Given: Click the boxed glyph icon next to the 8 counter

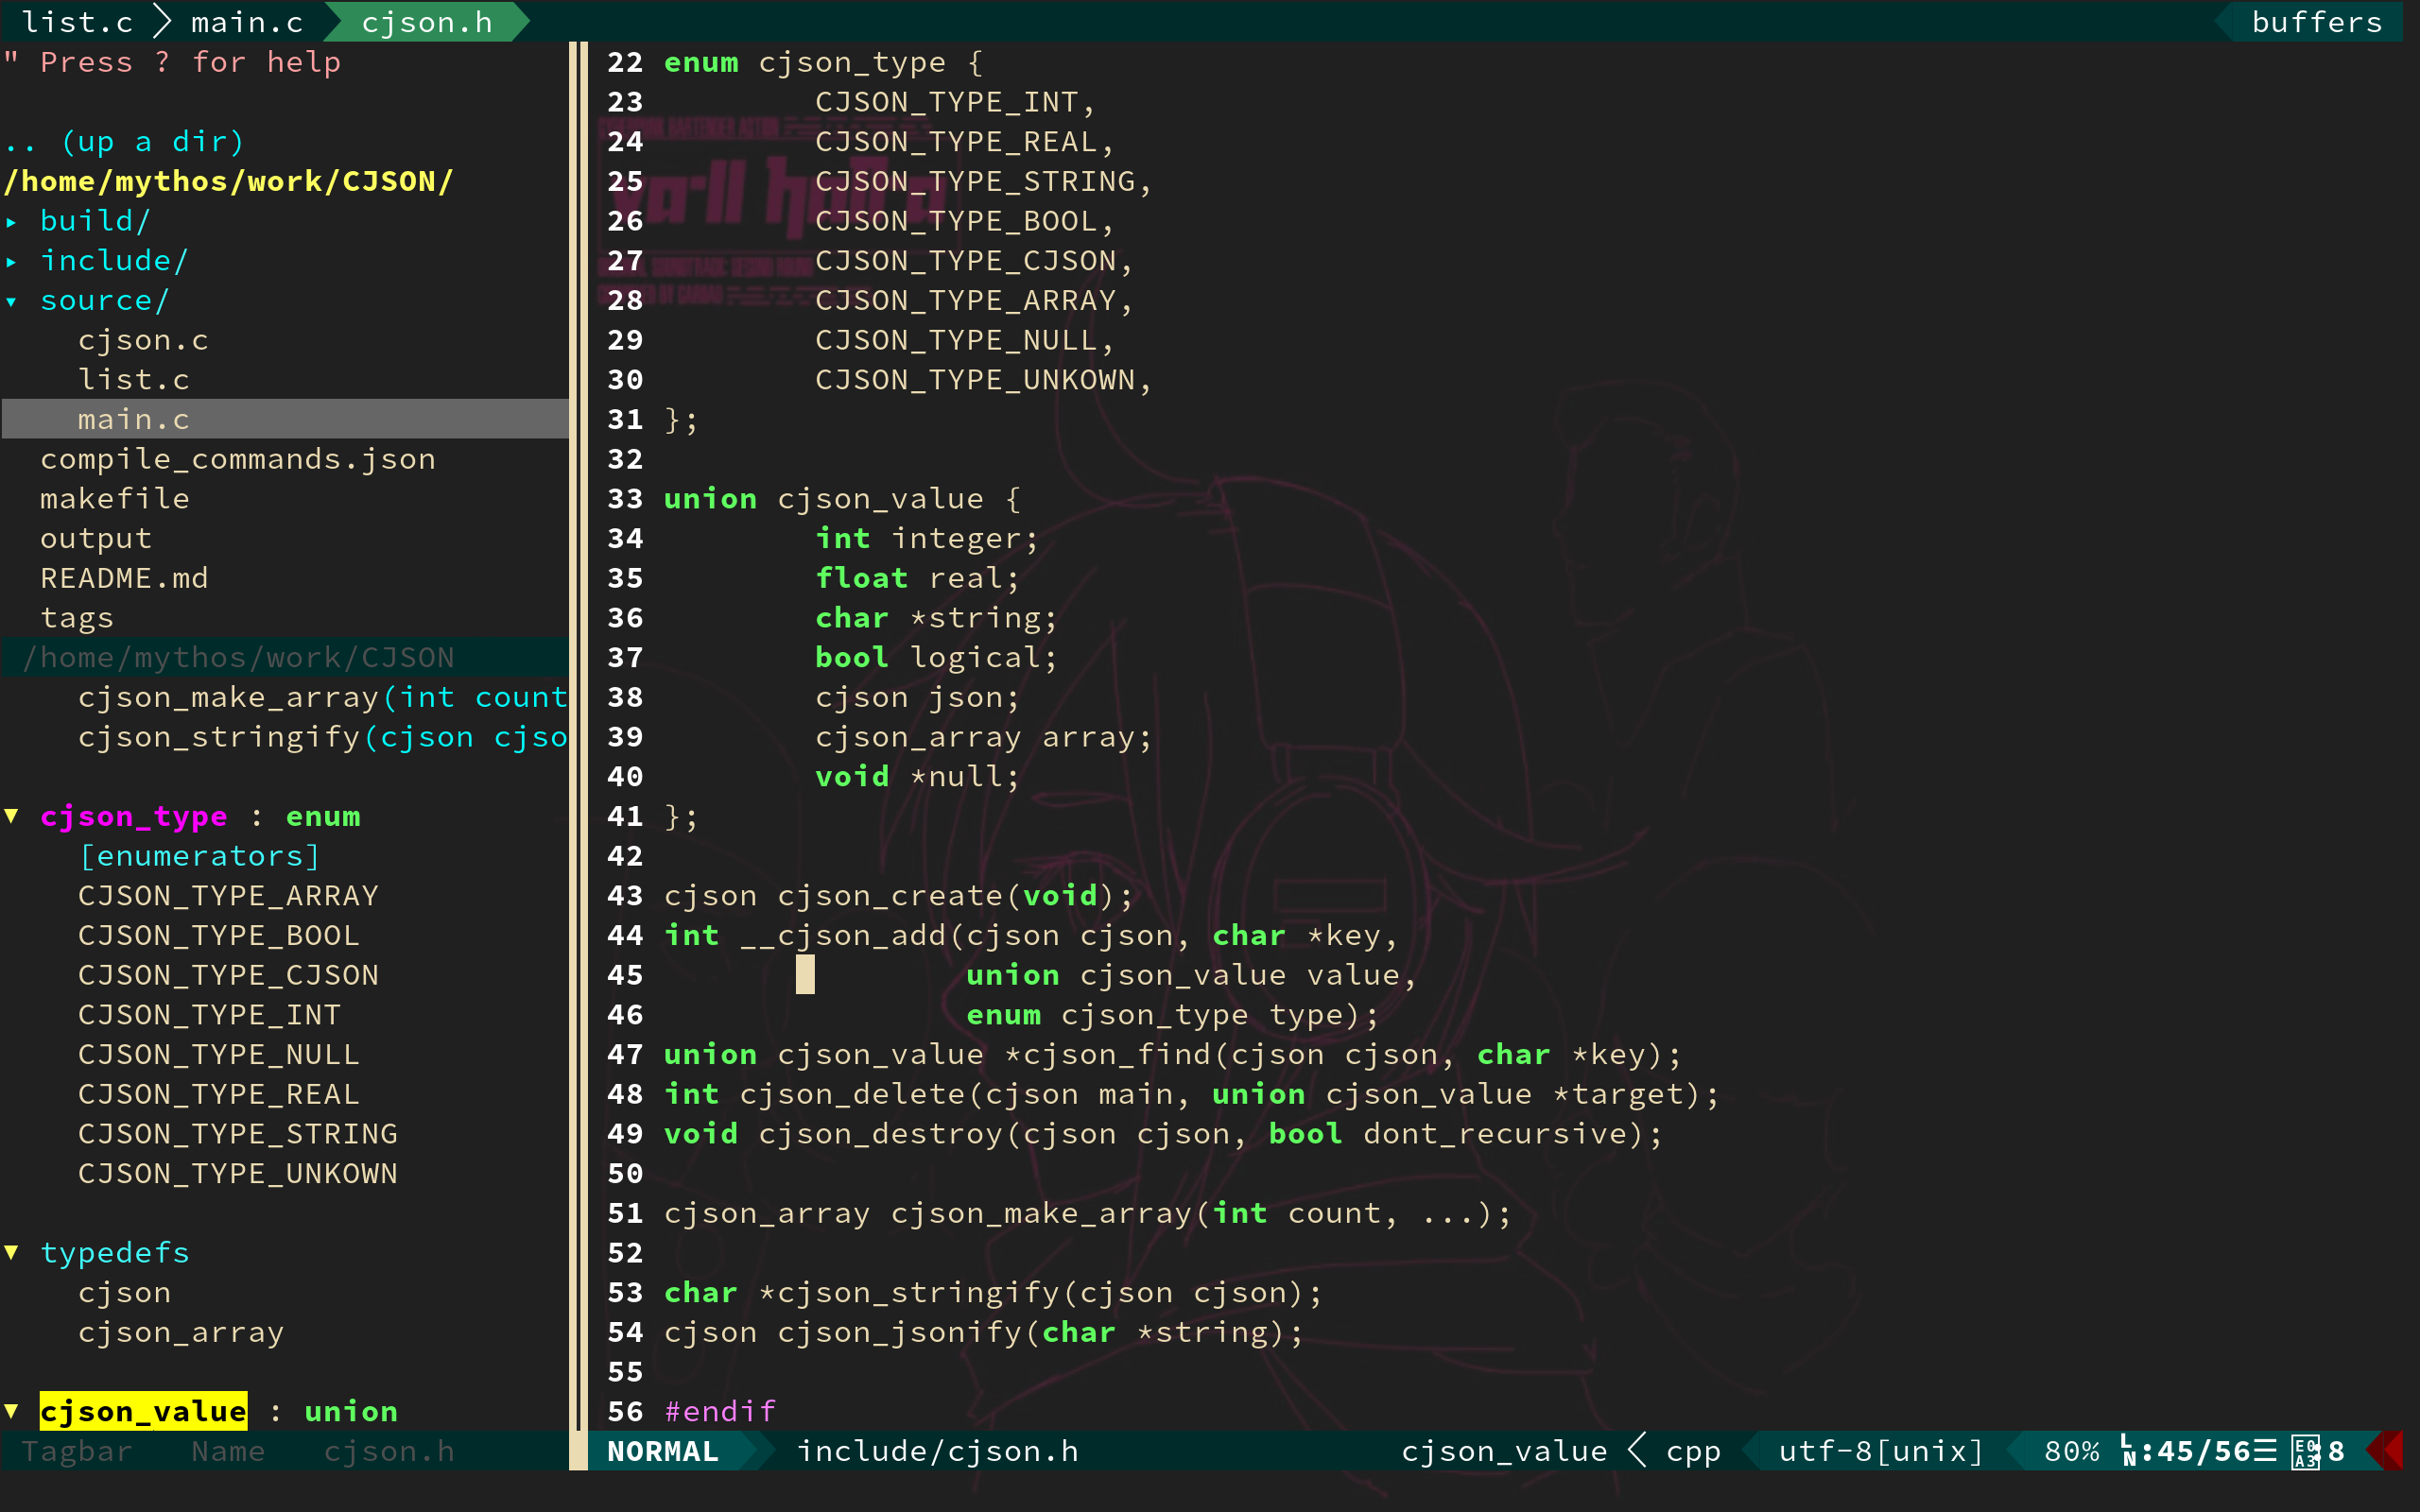Looking at the screenshot, I should tap(2307, 1451).
